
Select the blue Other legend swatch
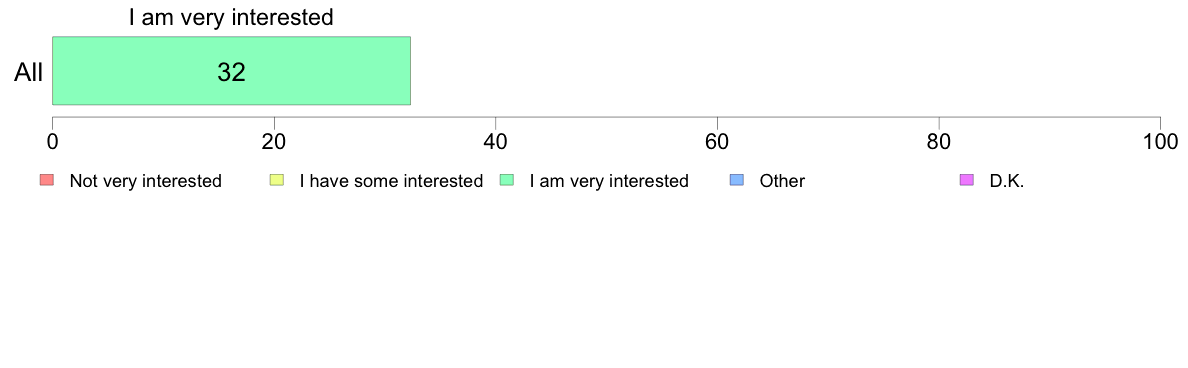point(736,180)
